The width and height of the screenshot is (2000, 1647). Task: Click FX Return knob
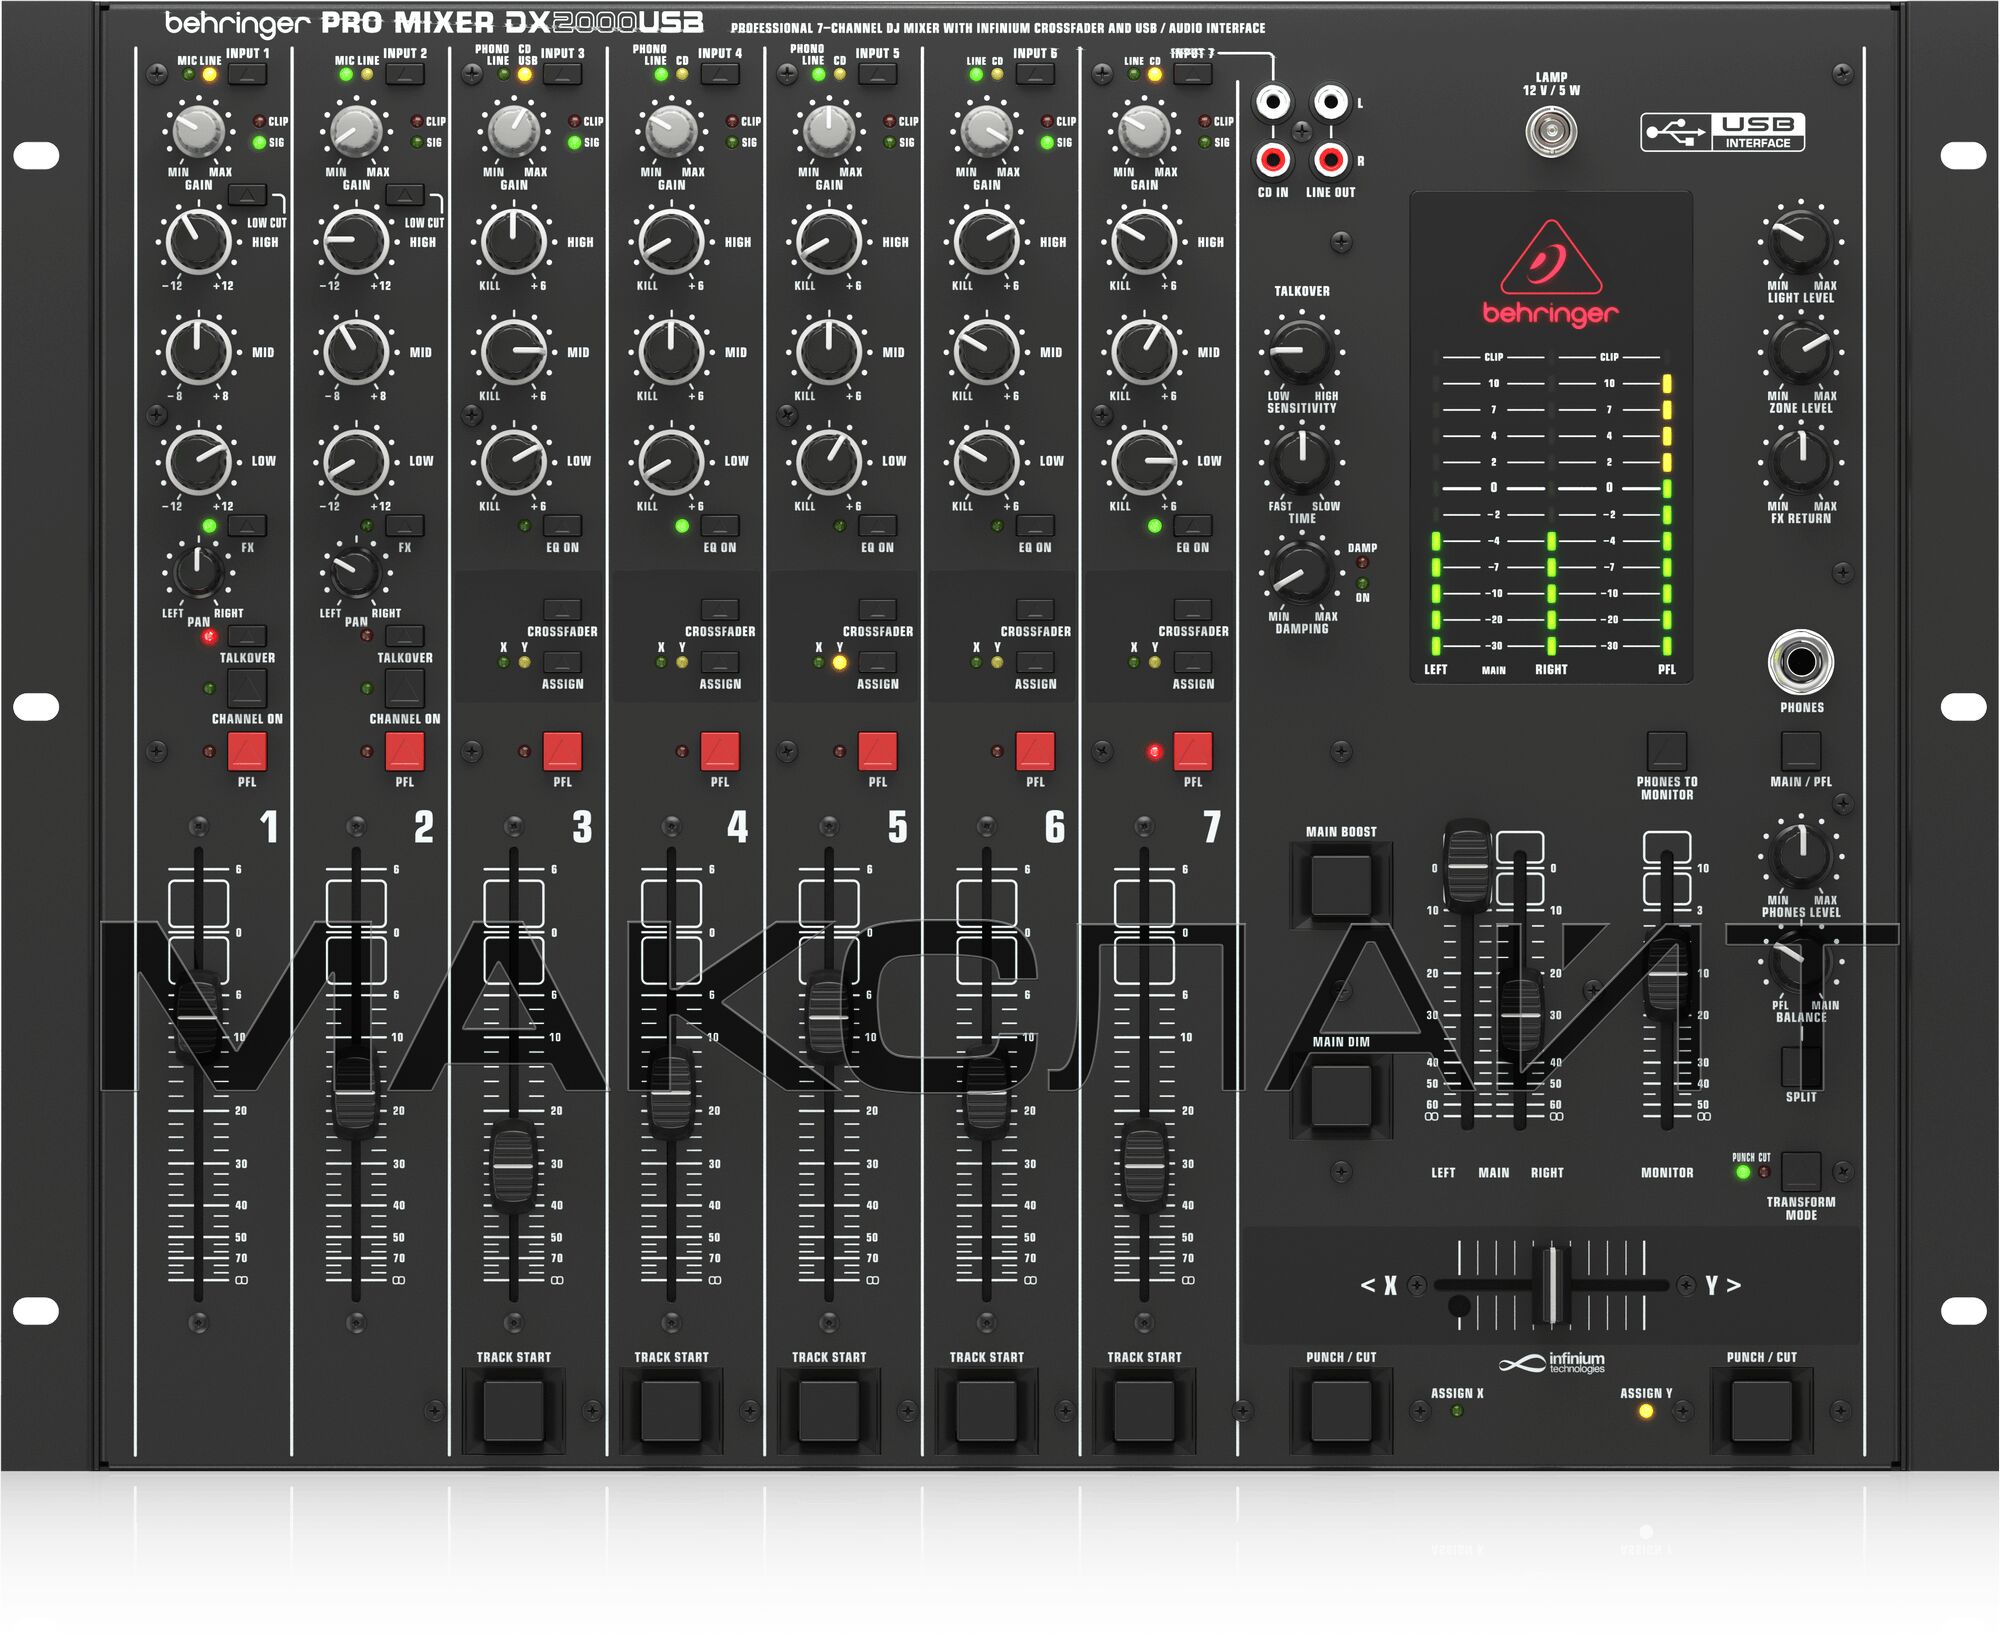(x=1801, y=461)
